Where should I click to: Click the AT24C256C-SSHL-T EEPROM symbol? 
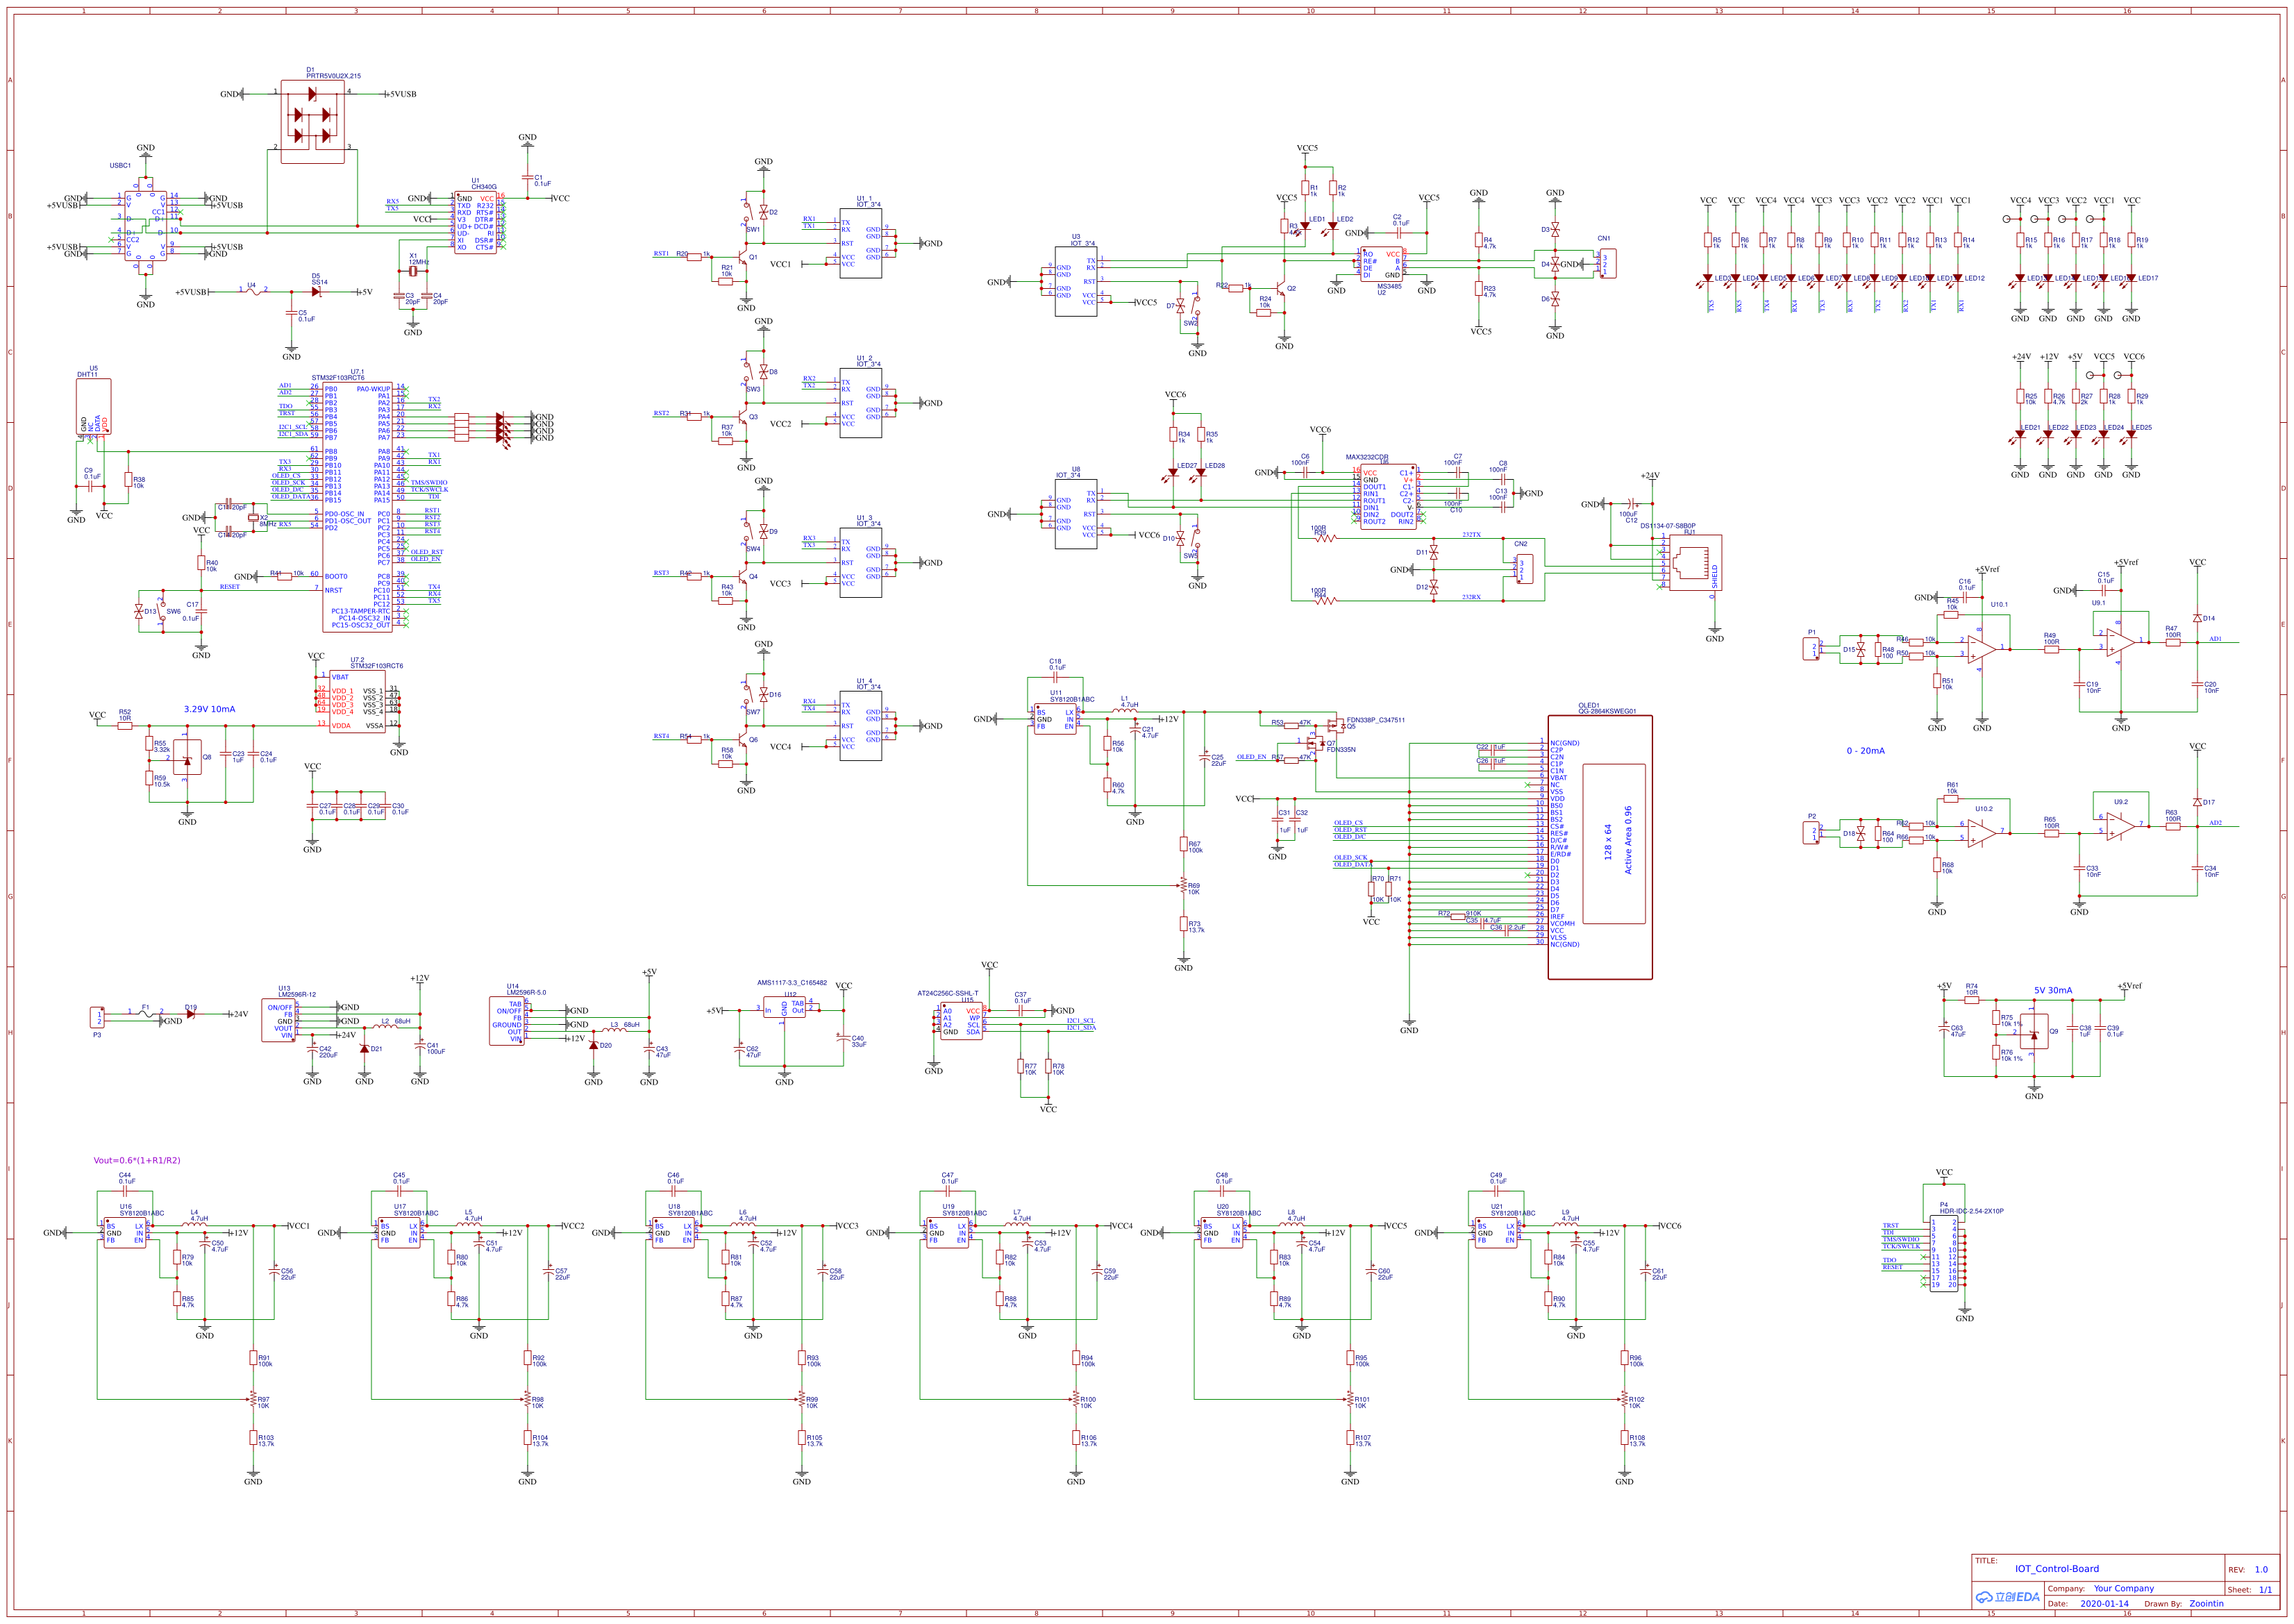click(x=961, y=1021)
